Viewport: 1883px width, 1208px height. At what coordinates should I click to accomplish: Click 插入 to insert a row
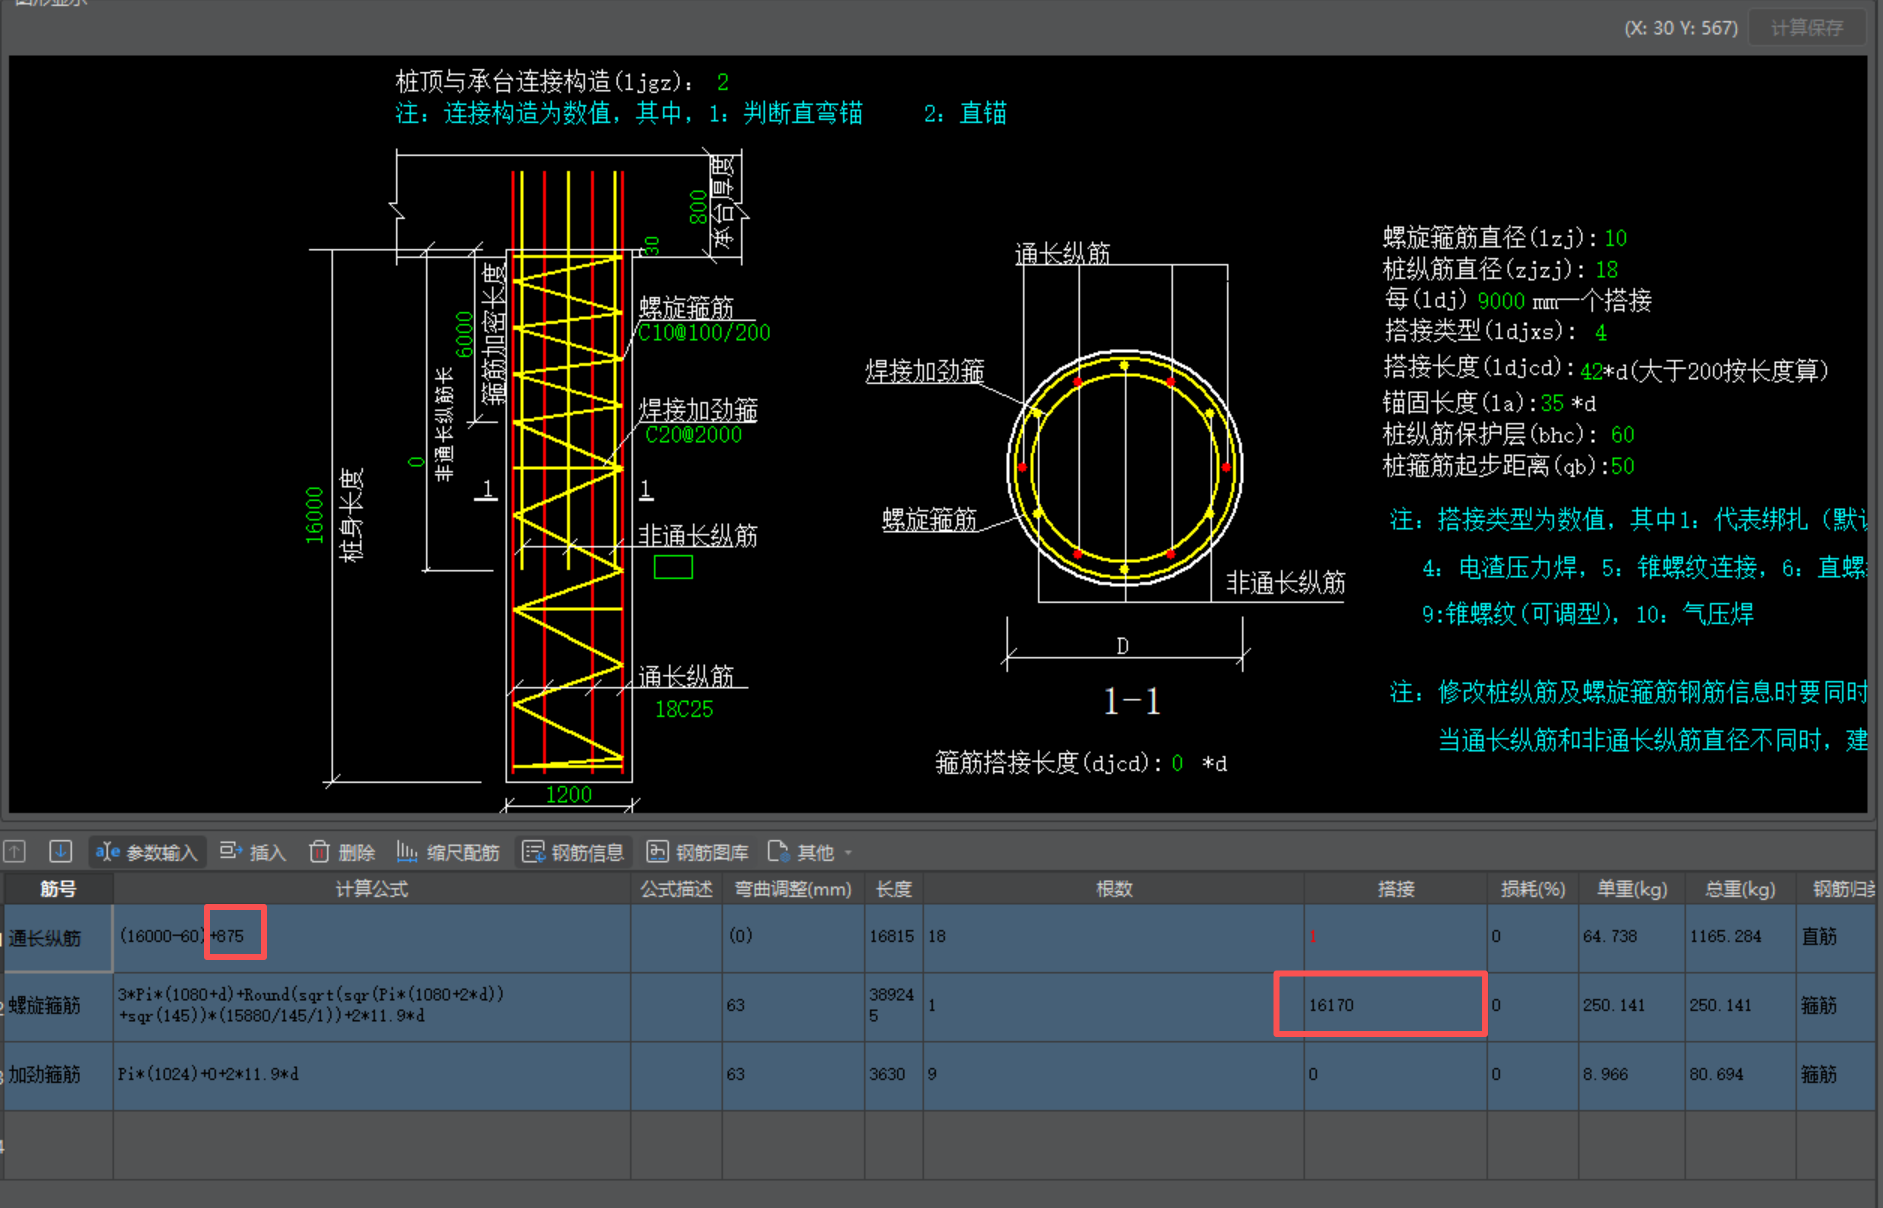(253, 852)
